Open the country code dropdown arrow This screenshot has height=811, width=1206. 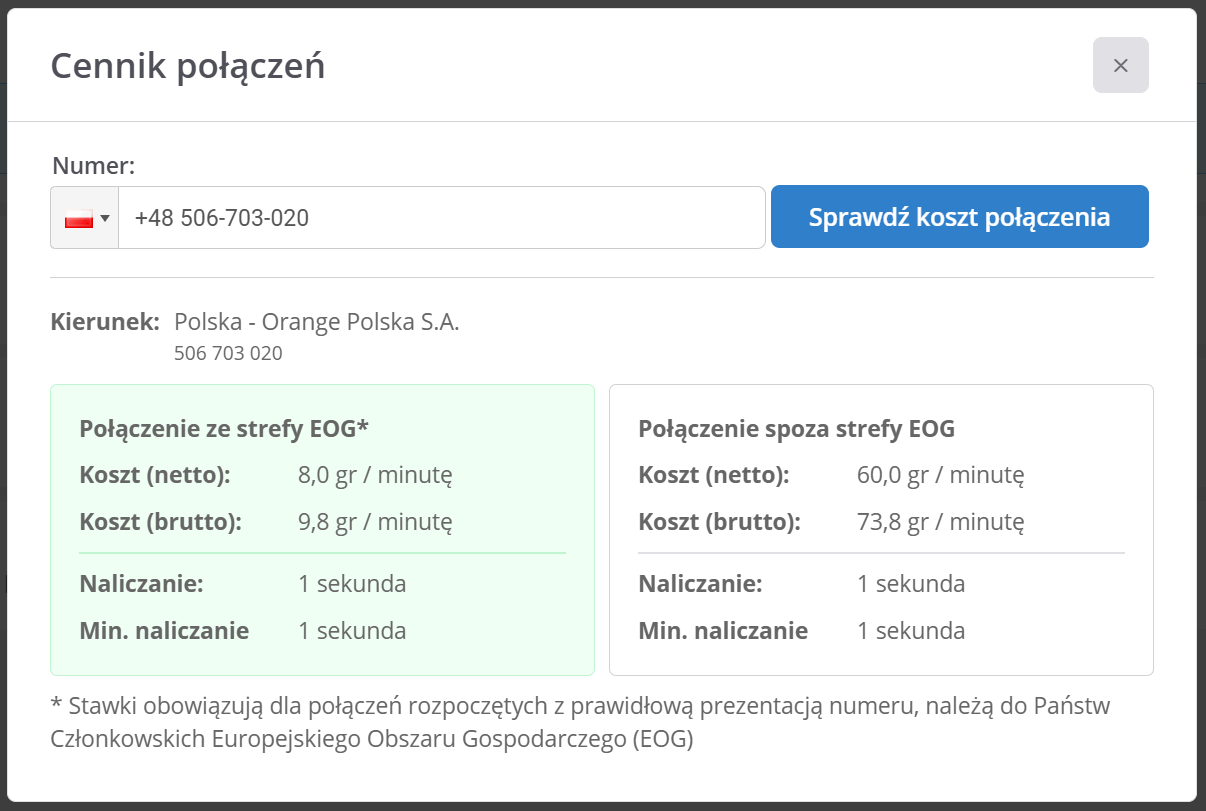pyautogui.click(x=105, y=218)
